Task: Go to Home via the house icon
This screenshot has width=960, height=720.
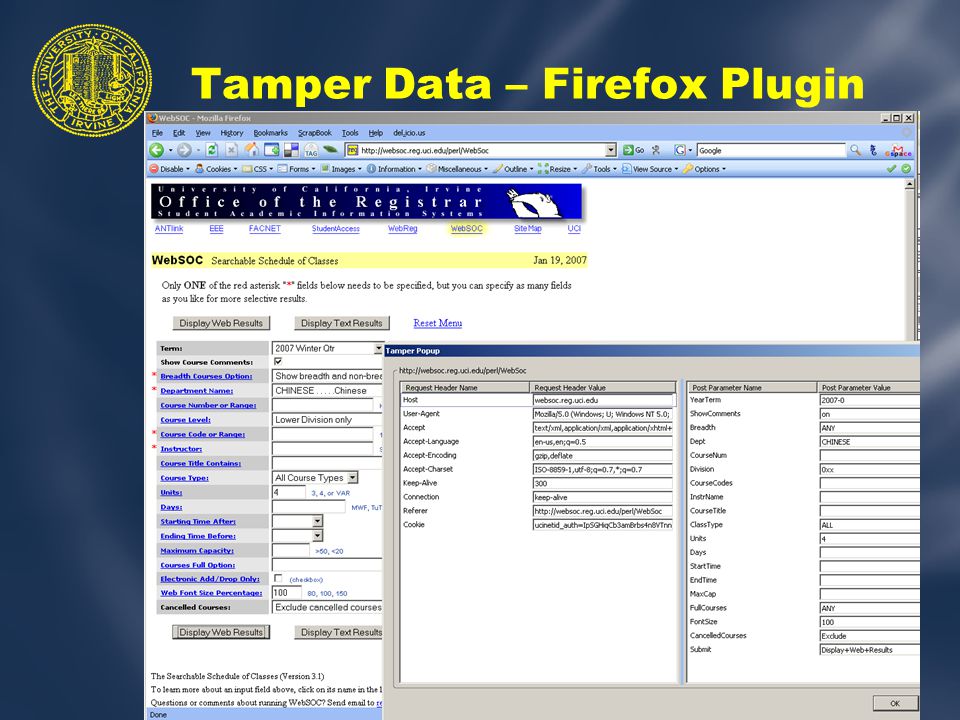Action: (x=251, y=149)
